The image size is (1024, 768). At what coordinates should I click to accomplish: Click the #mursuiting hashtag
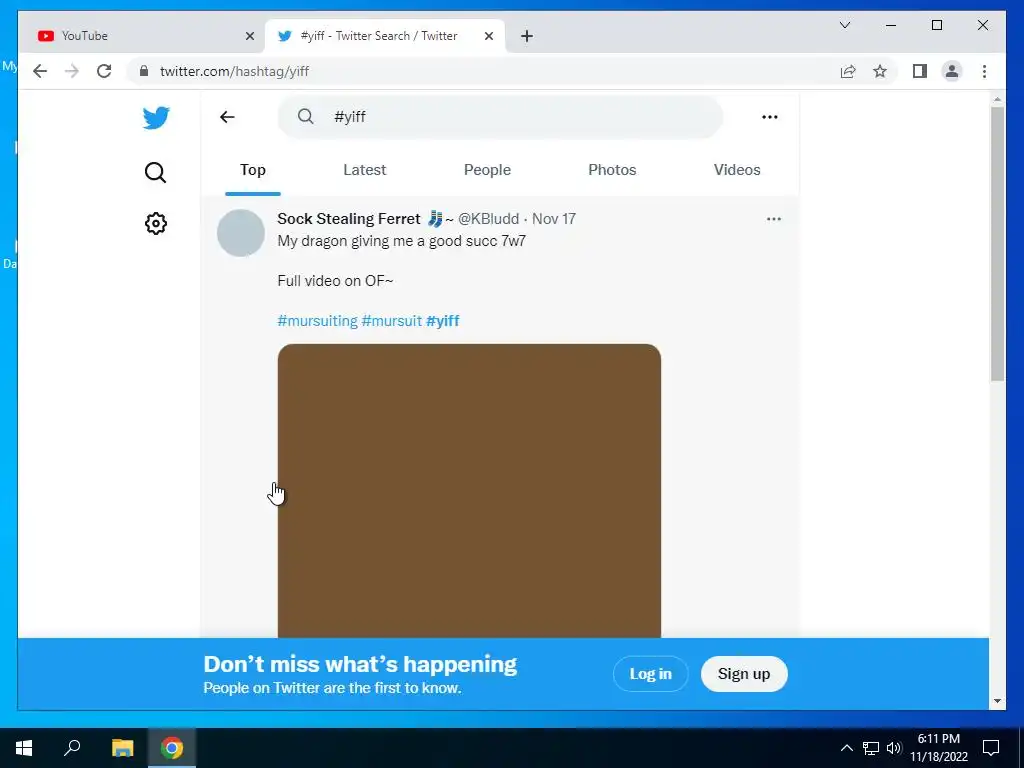(x=317, y=321)
